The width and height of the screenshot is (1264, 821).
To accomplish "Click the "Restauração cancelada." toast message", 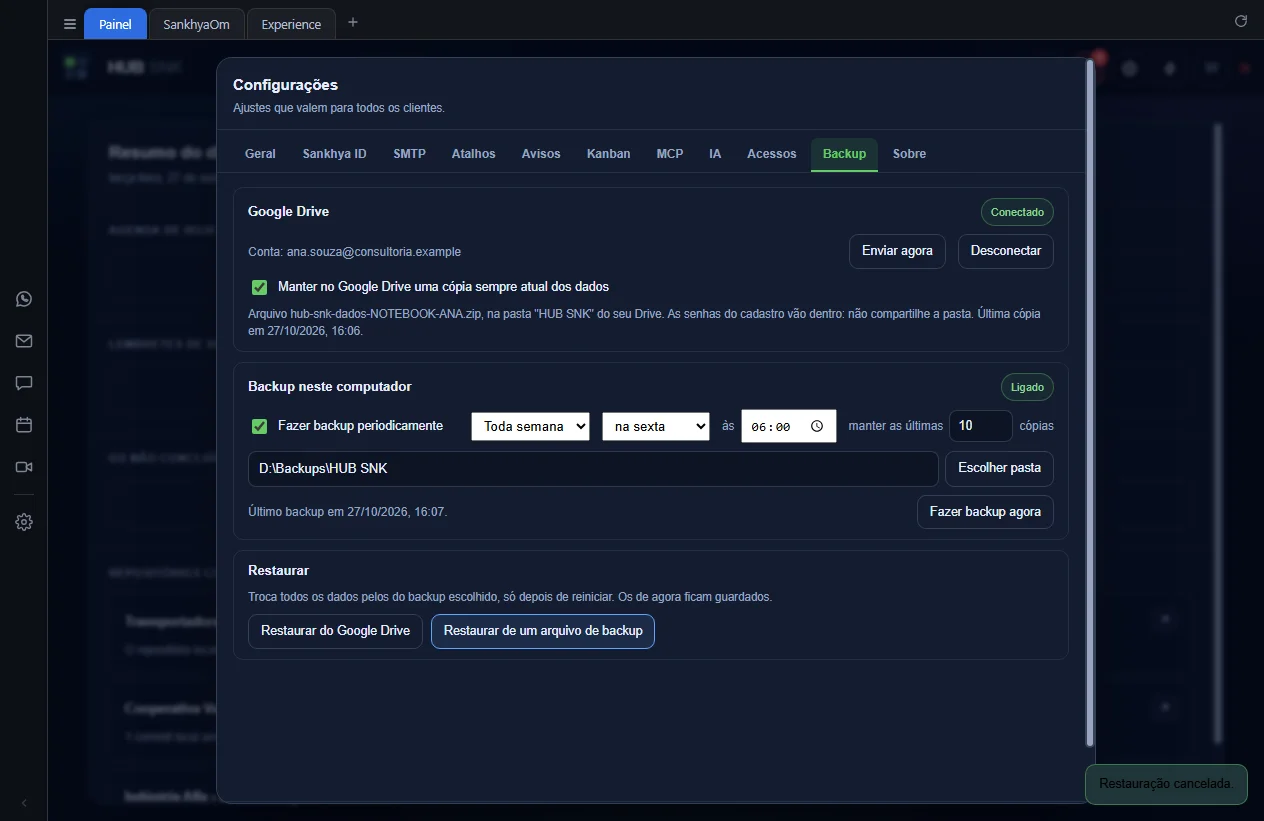I will pyautogui.click(x=1166, y=784).
